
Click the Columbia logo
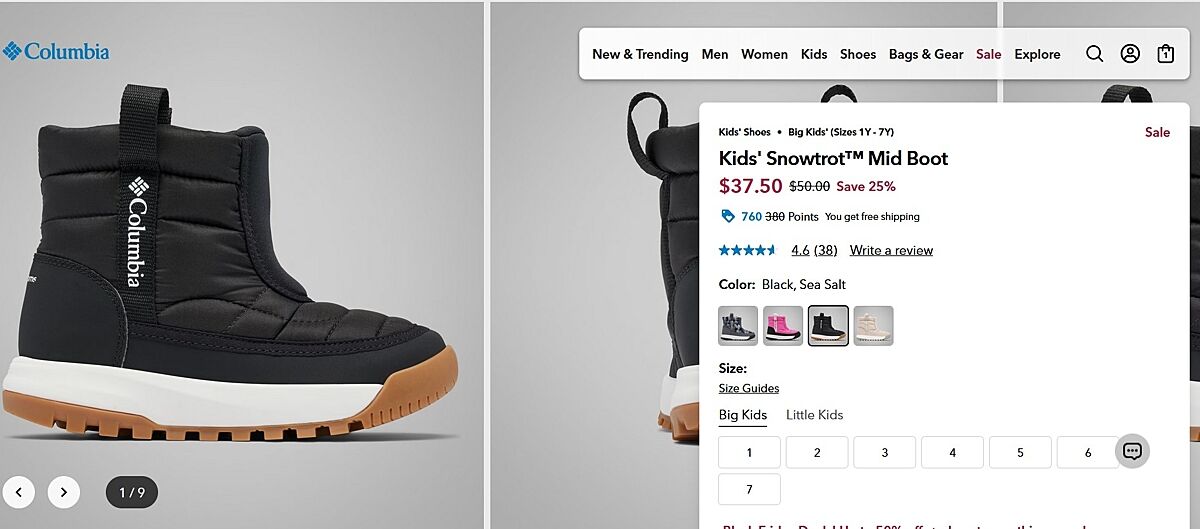pyautogui.click(x=56, y=51)
